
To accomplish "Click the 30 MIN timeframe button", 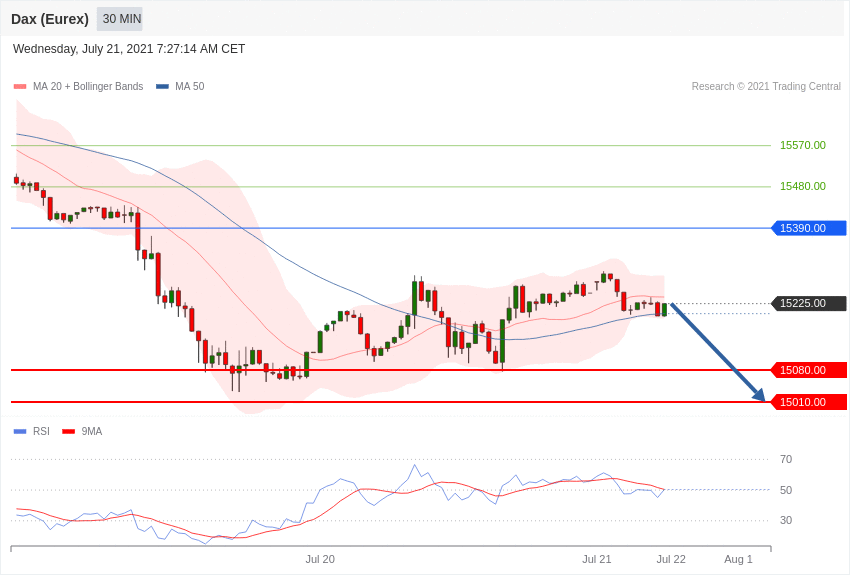I will 120,19.
